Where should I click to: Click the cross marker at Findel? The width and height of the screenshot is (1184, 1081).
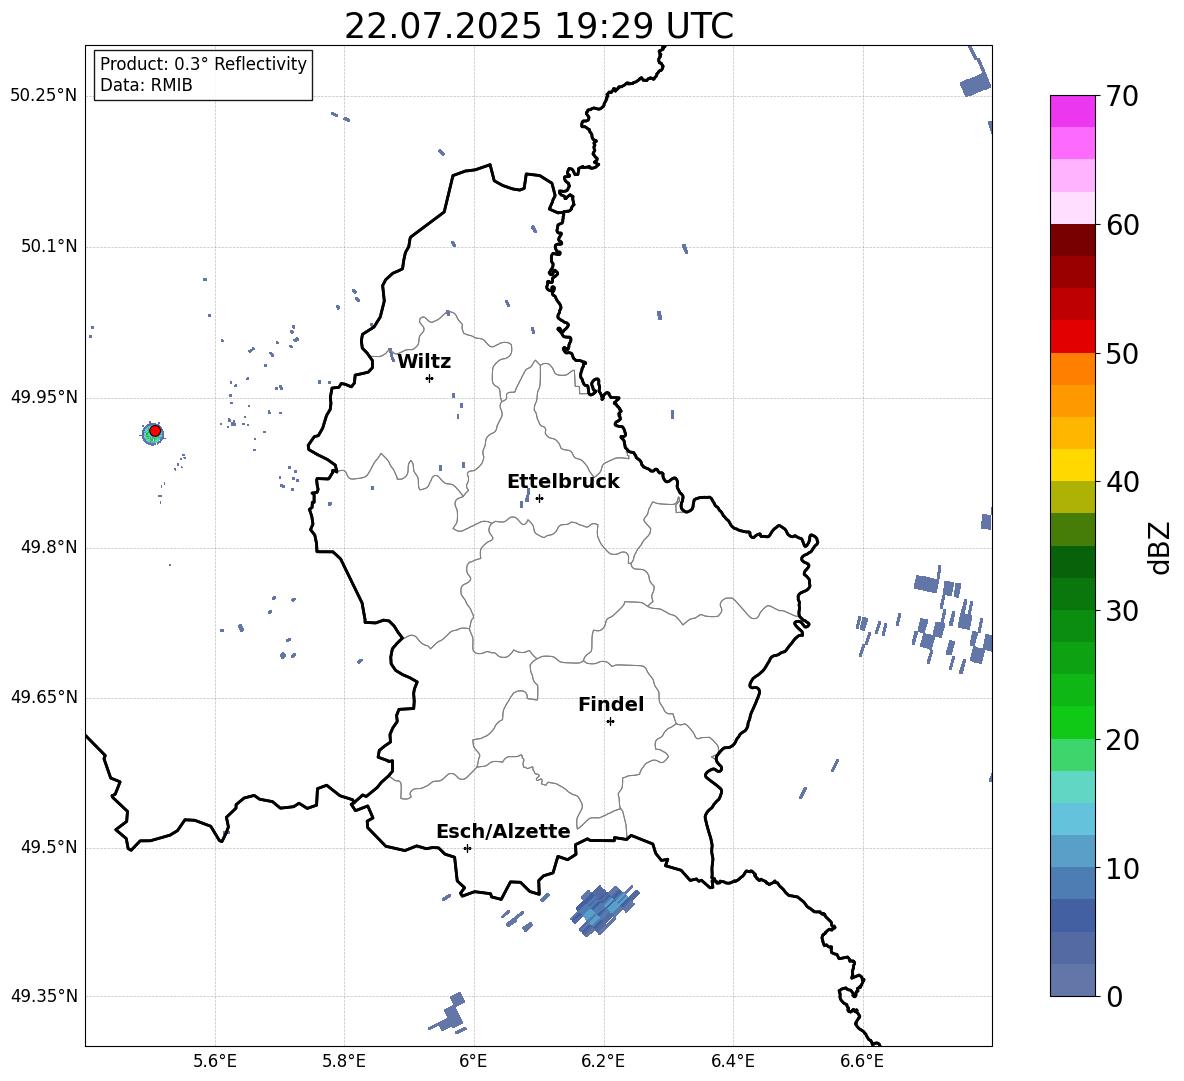pos(610,722)
